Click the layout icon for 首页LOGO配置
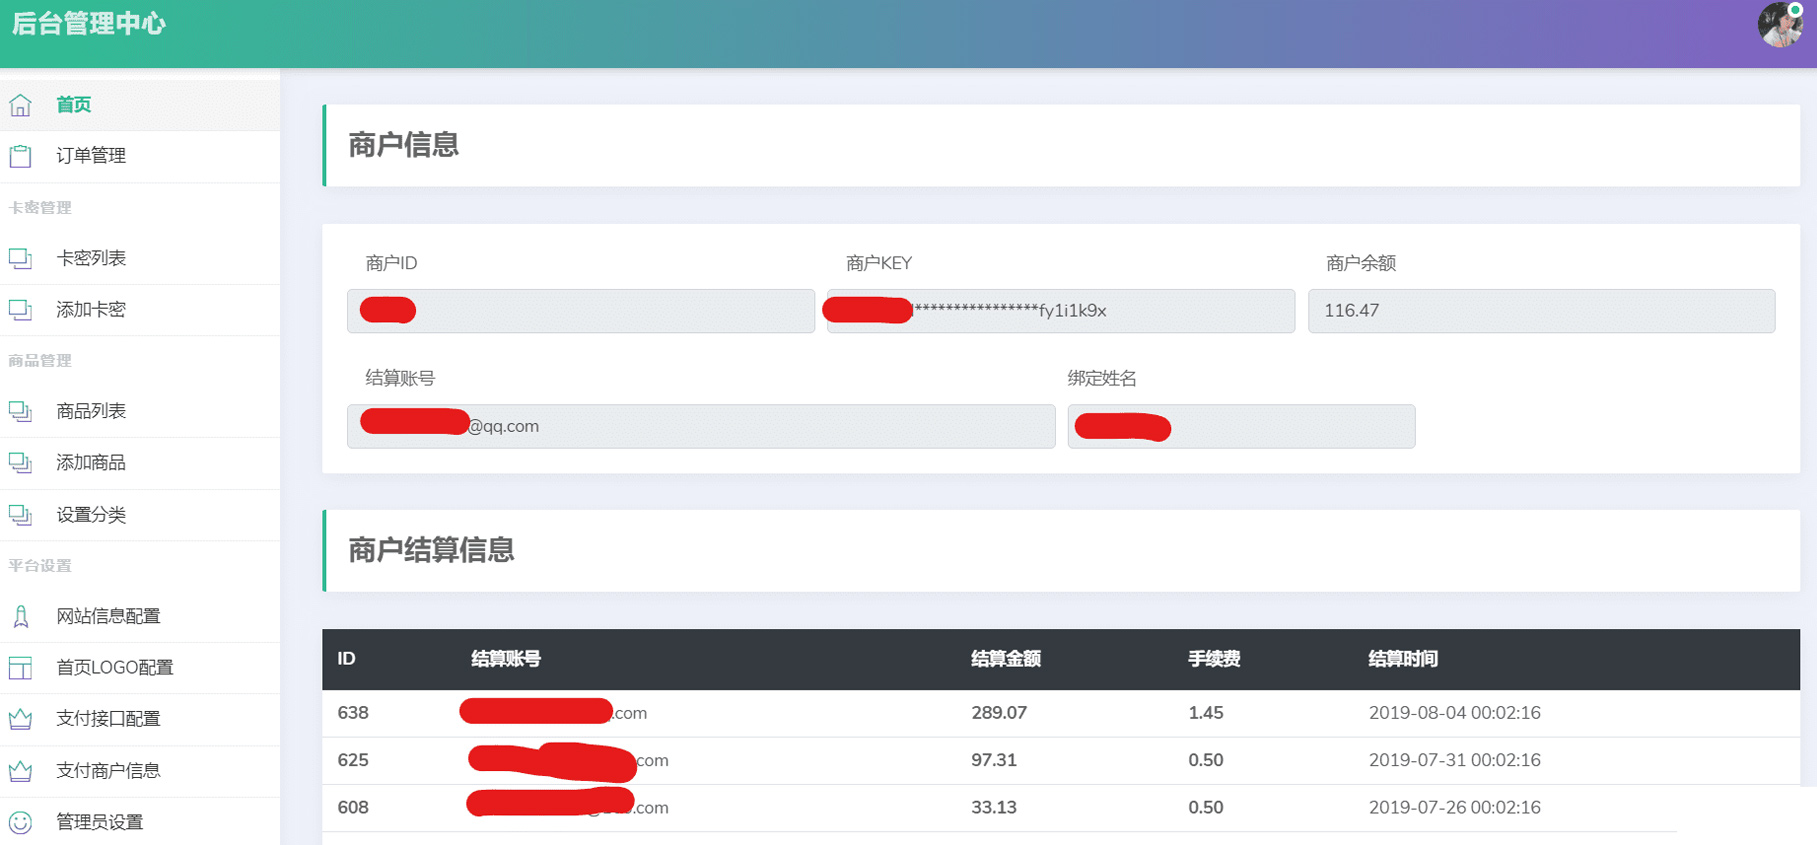Viewport: 1817px width, 845px height. pyautogui.click(x=20, y=668)
